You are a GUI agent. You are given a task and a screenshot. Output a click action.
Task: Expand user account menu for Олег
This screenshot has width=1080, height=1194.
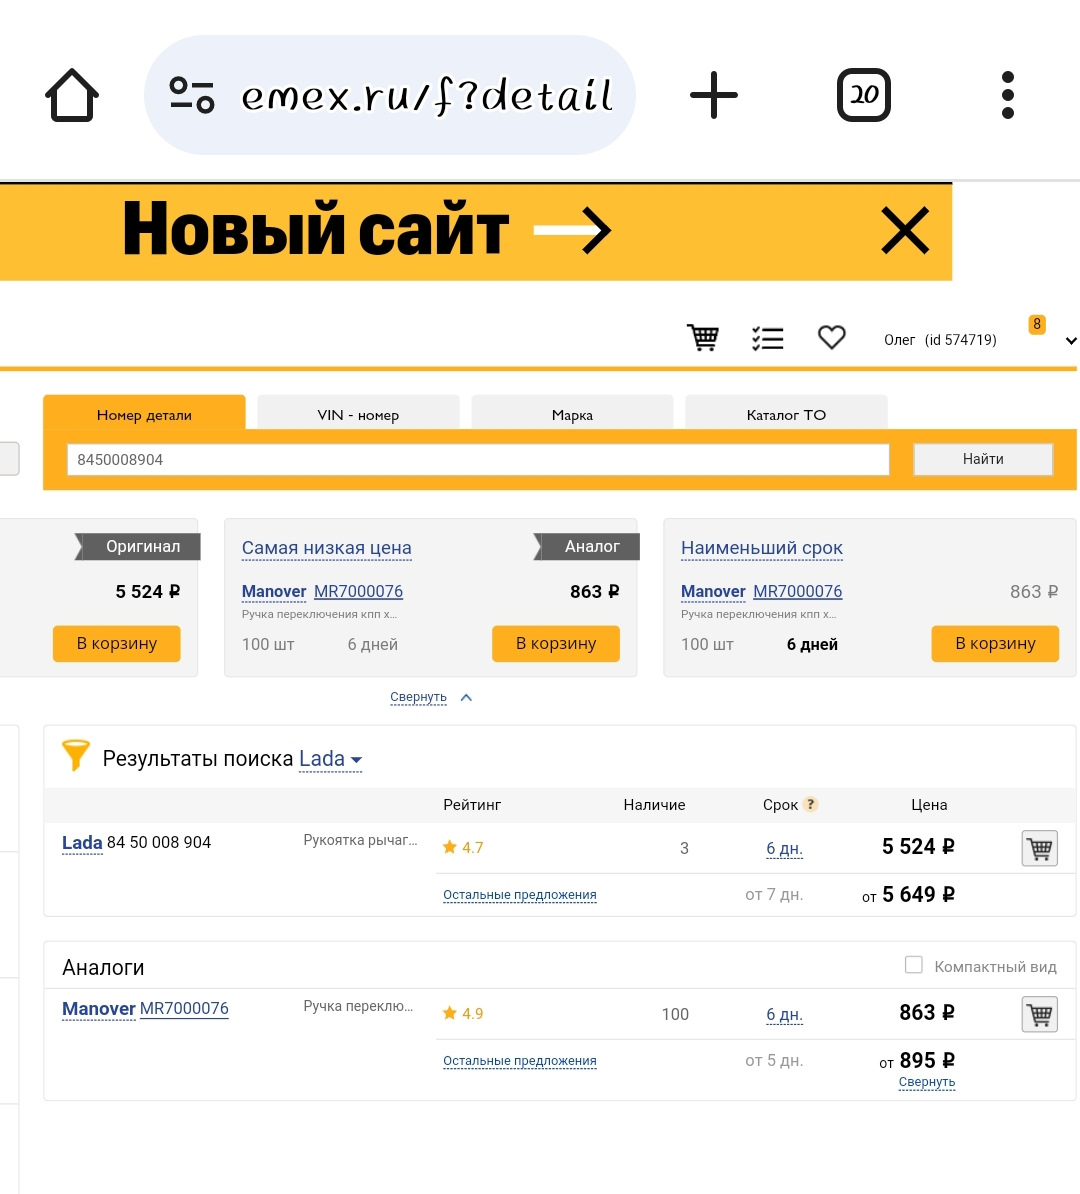point(1071,340)
